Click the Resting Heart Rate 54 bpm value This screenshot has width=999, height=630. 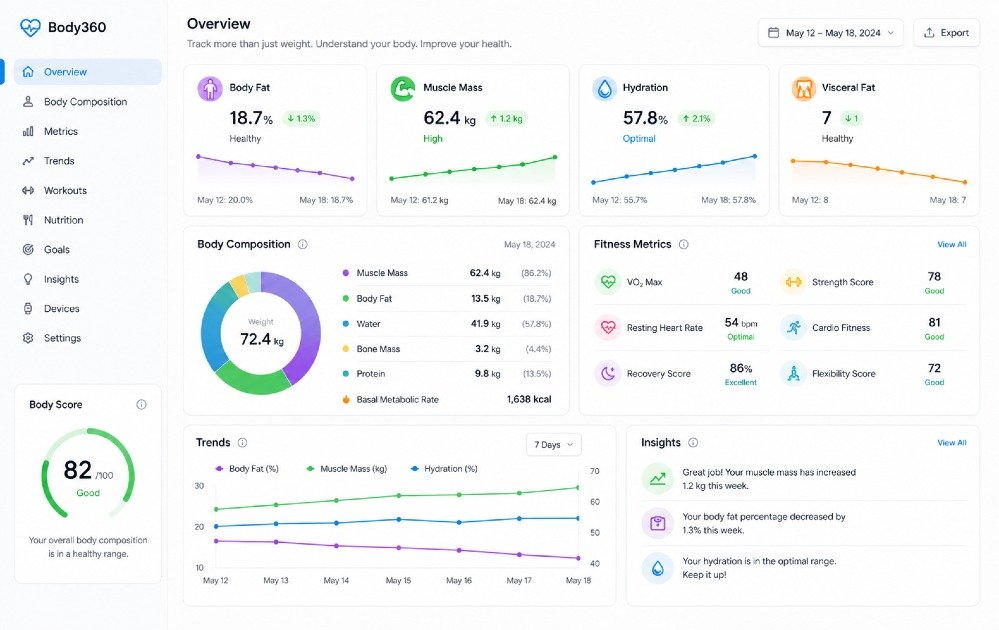pyautogui.click(x=741, y=322)
